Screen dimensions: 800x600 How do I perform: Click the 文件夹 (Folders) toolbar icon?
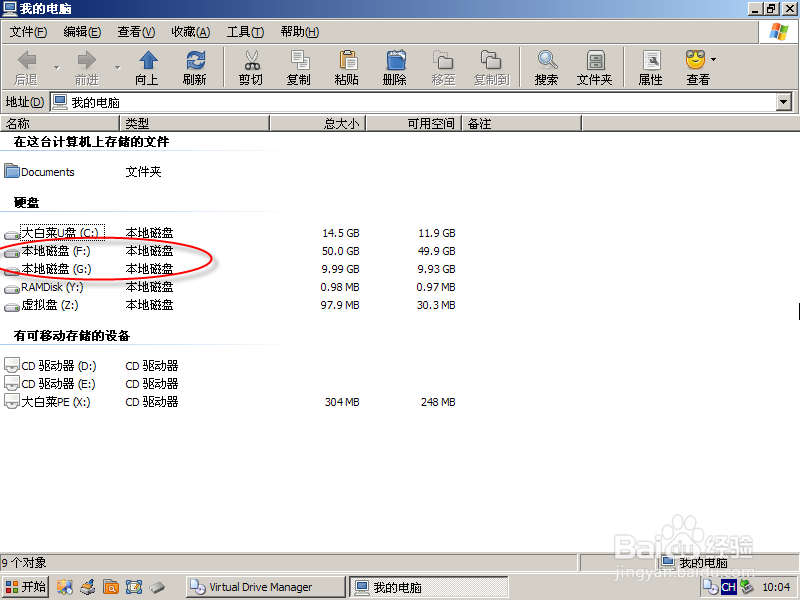click(x=594, y=60)
